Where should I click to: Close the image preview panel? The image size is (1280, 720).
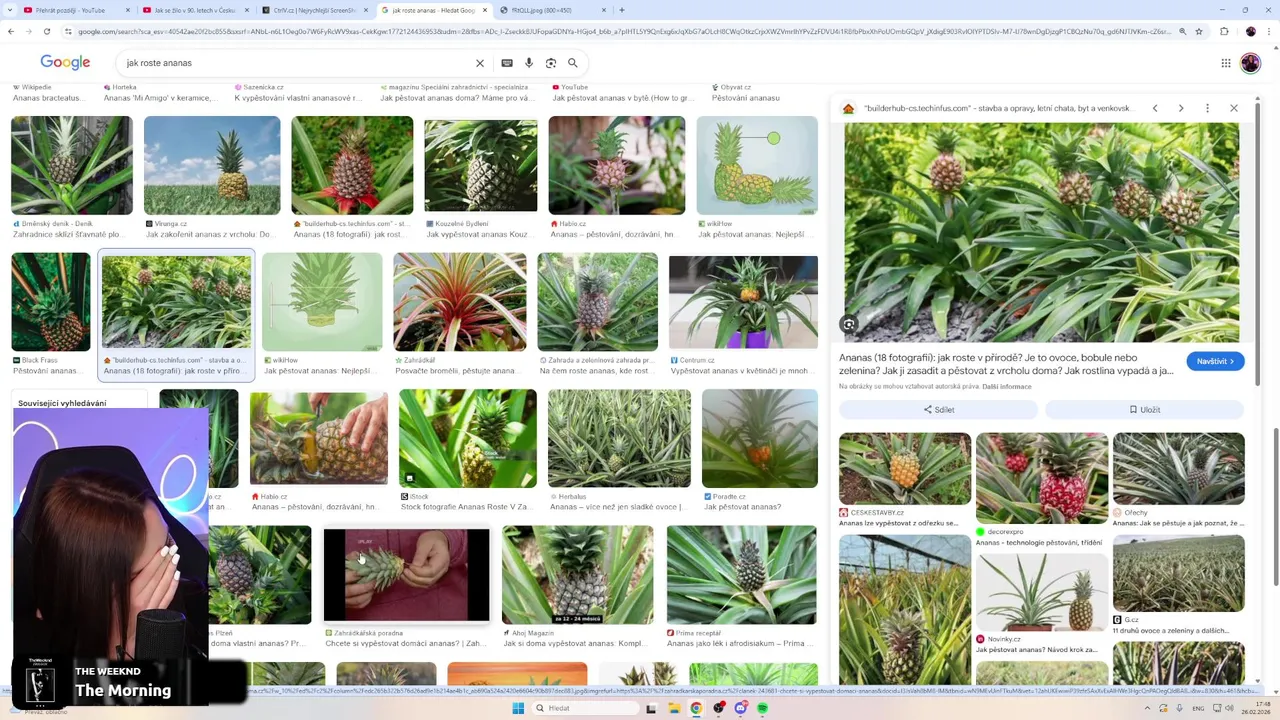(x=1234, y=108)
